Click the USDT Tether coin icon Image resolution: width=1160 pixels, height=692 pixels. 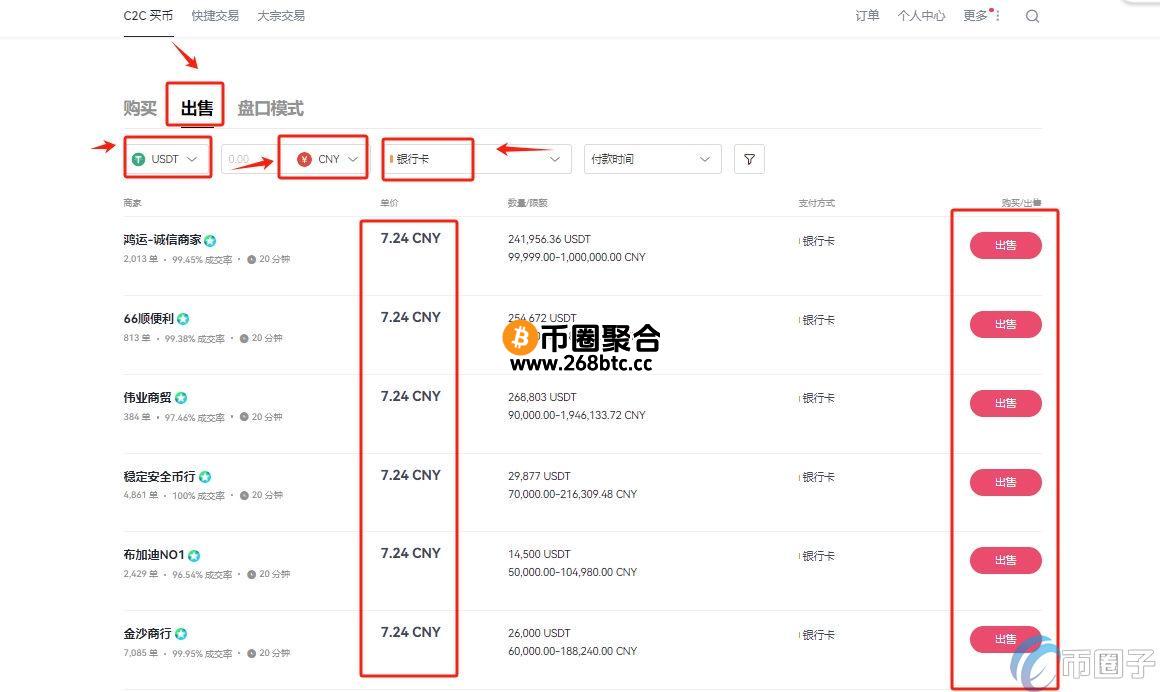[138, 159]
